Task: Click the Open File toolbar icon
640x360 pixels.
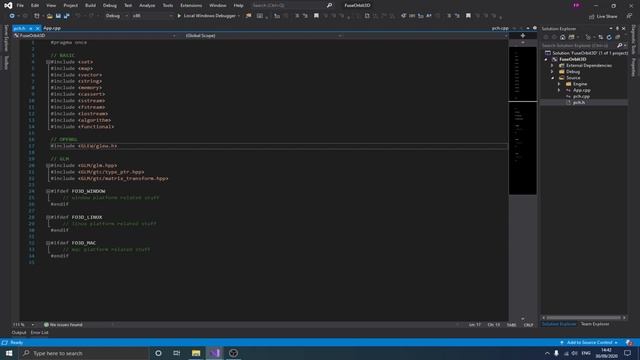Action: coord(49,16)
